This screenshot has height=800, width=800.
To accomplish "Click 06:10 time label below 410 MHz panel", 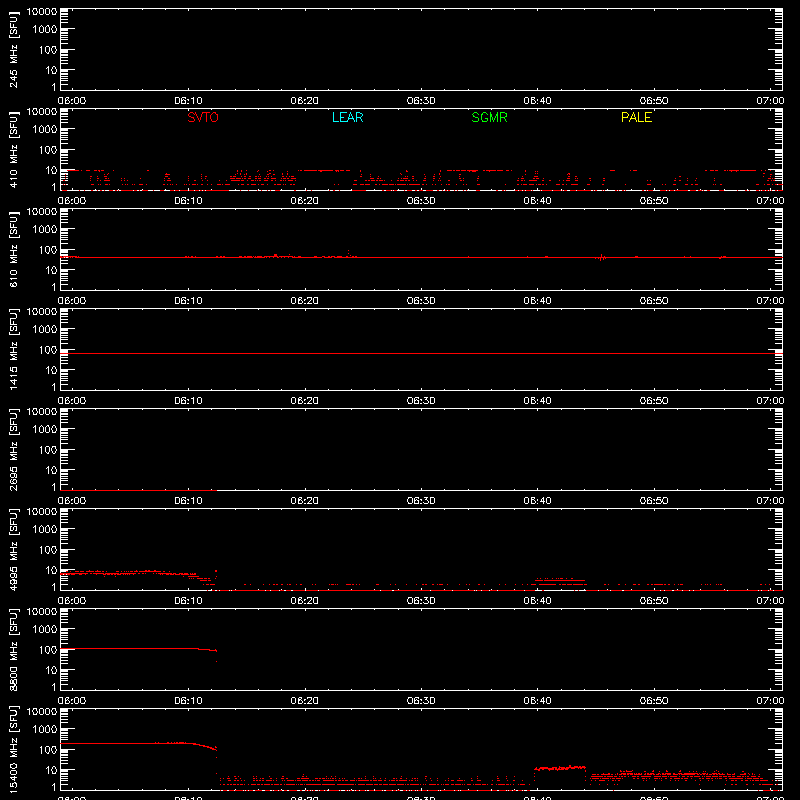I will (x=188, y=201).
